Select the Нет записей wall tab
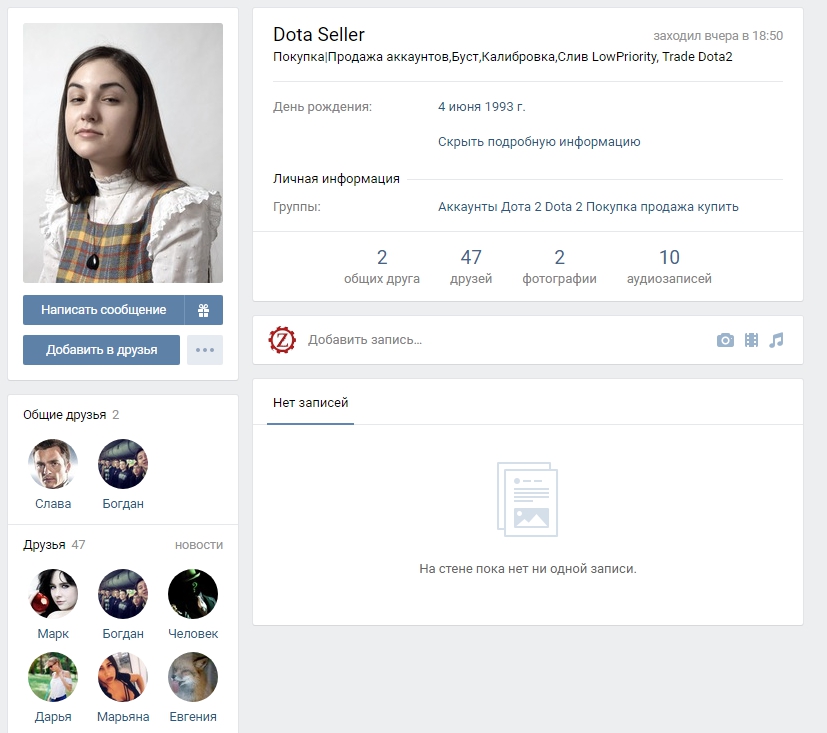 pos(311,403)
